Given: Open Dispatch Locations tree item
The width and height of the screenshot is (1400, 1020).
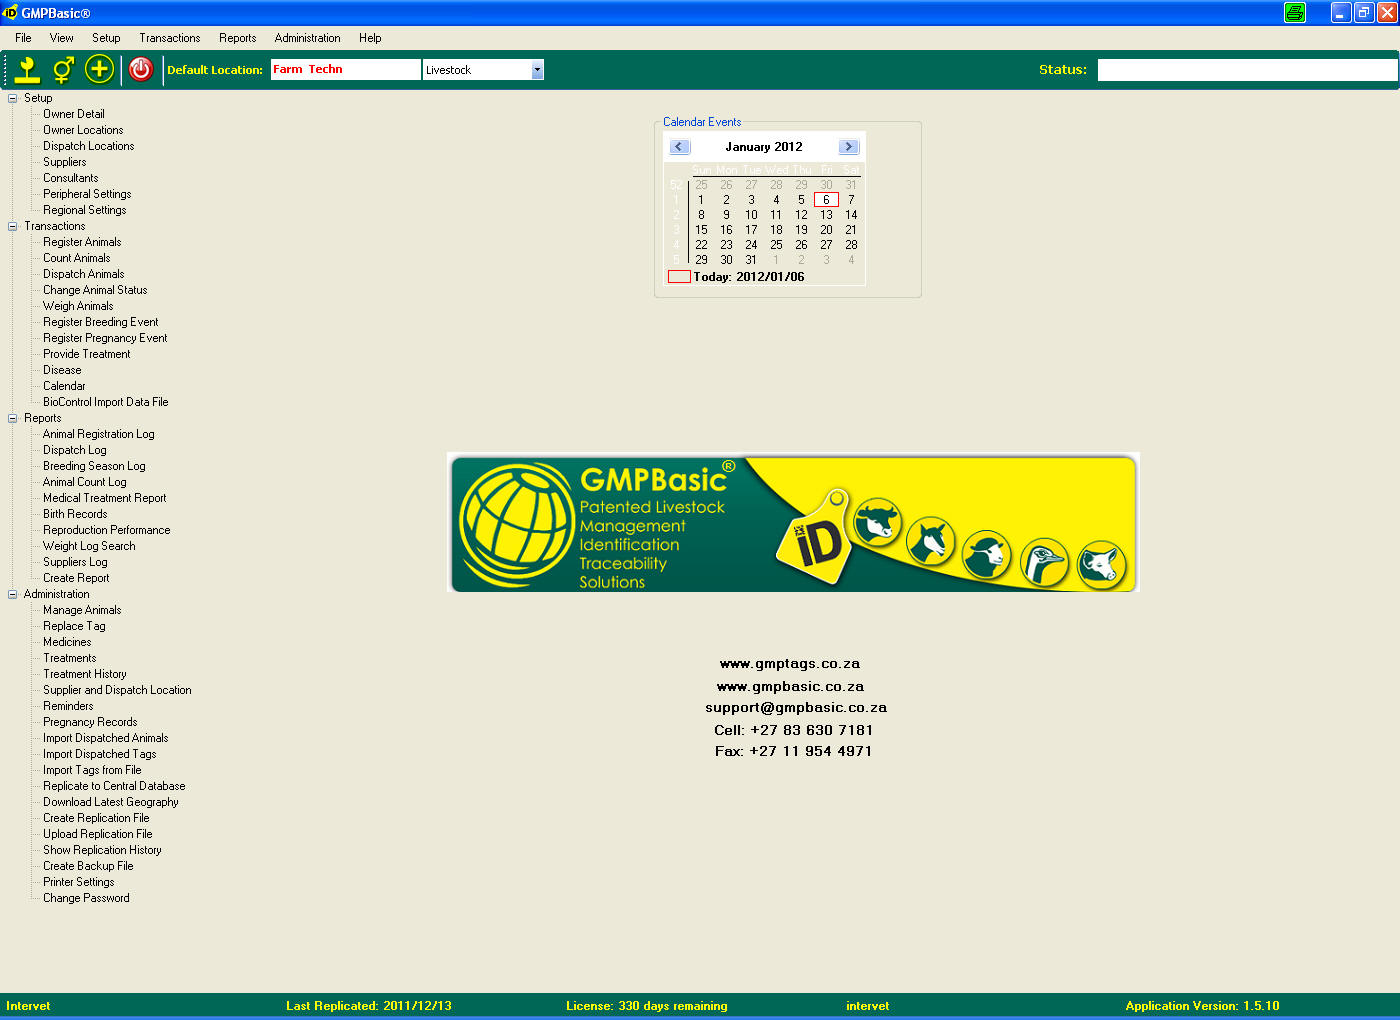Looking at the screenshot, I should point(88,146).
